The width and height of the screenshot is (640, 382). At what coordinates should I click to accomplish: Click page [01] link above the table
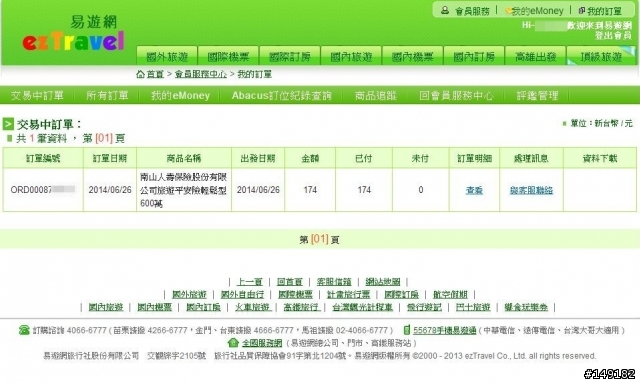point(104,138)
